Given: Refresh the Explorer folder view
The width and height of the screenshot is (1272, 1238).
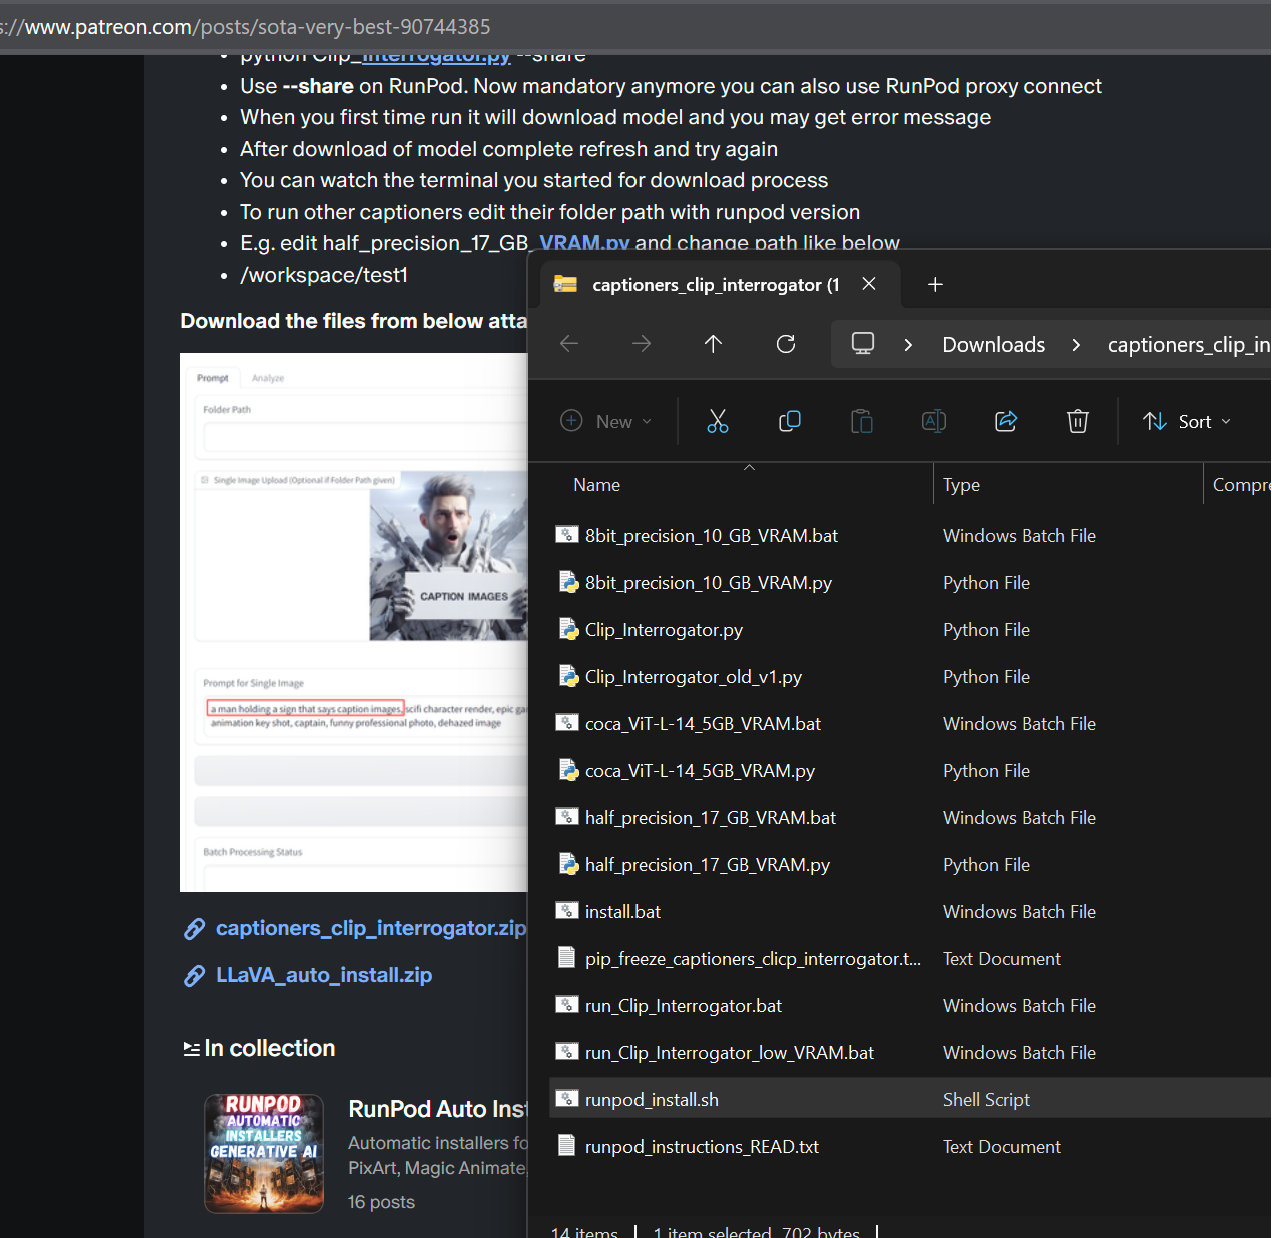Looking at the screenshot, I should (x=786, y=344).
